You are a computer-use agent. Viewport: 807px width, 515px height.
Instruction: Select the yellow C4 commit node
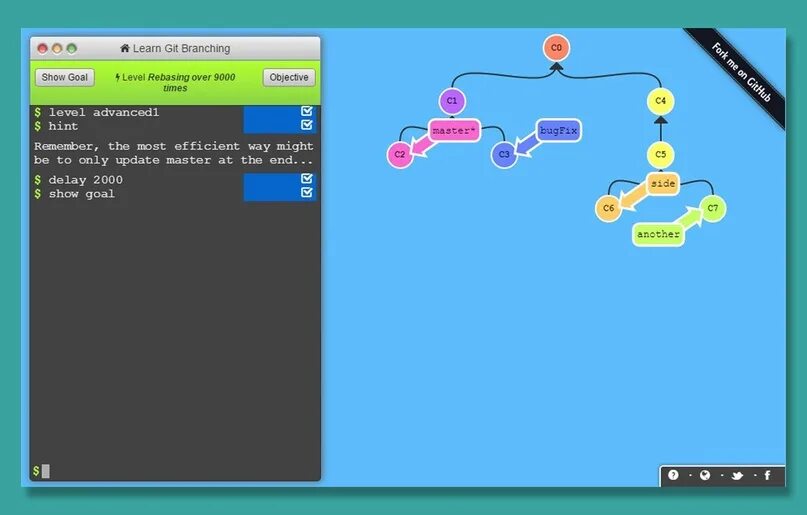pos(660,101)
